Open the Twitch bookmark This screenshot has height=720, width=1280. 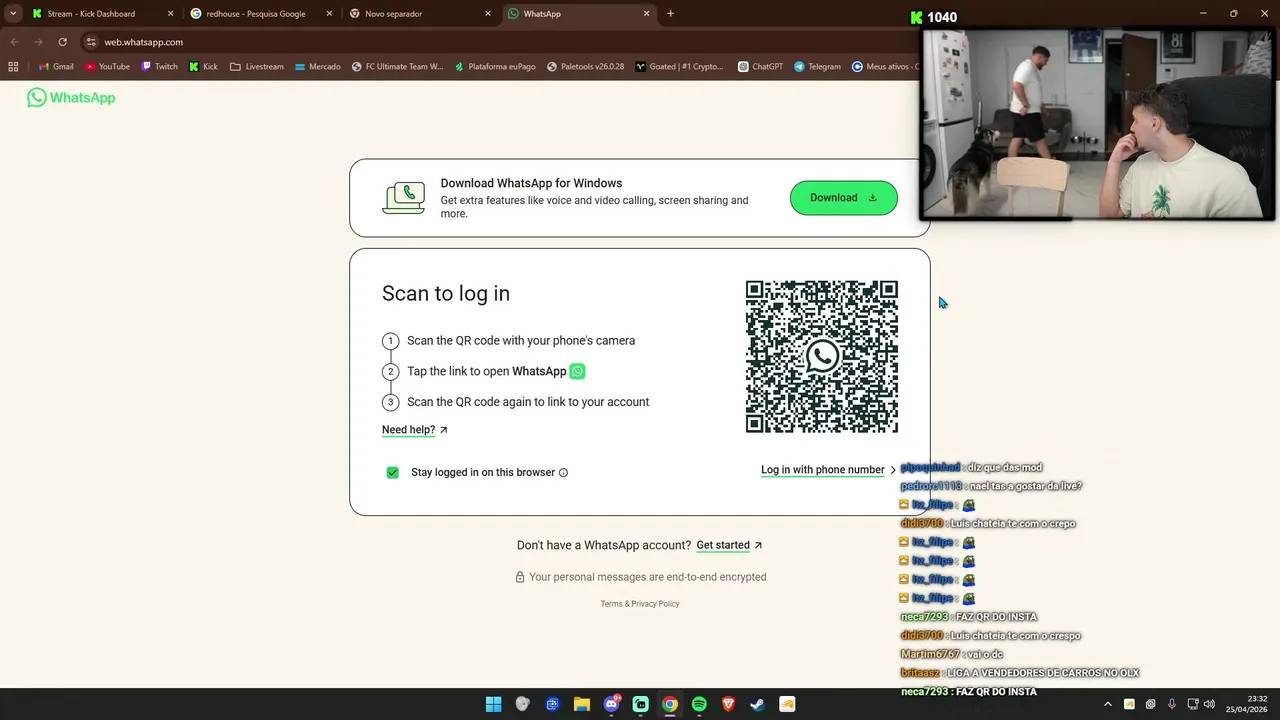[x=159, y=67]
